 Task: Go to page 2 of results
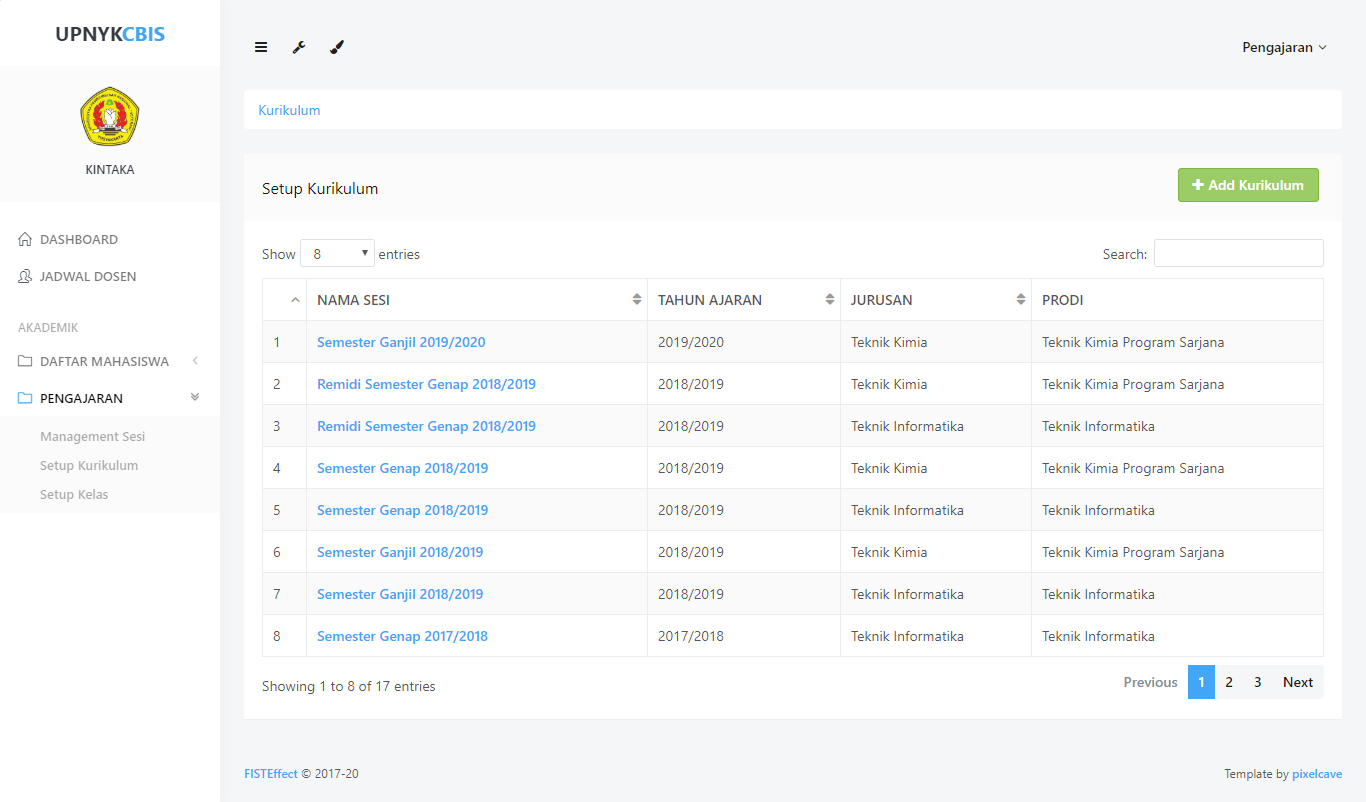pyautogui.click(x=1229, y=682)
